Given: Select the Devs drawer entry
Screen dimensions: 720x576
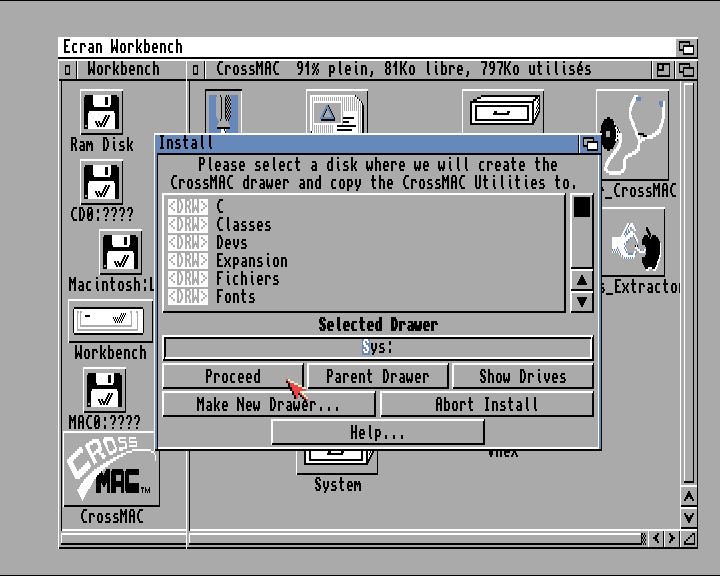Looking at the screenshot, I should (x=231, y=243).
